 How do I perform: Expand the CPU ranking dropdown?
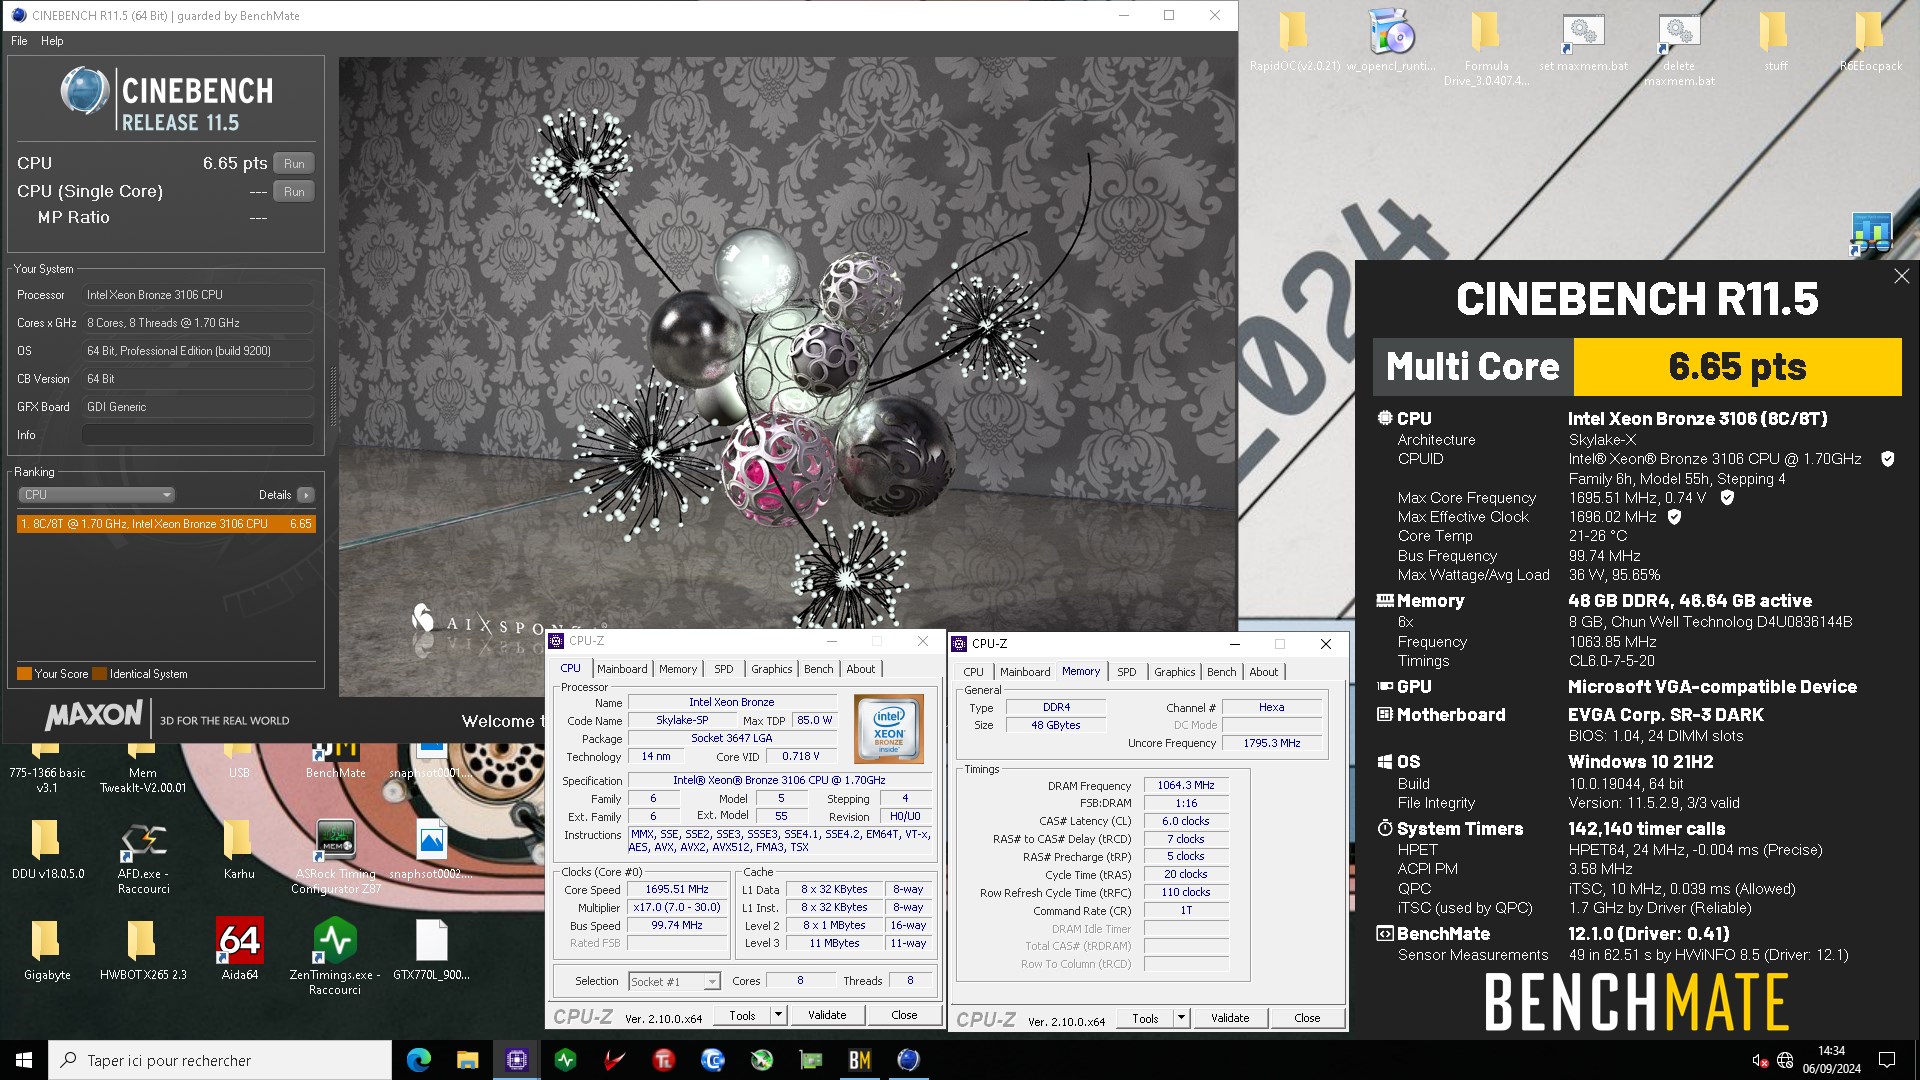click(96, 495)
